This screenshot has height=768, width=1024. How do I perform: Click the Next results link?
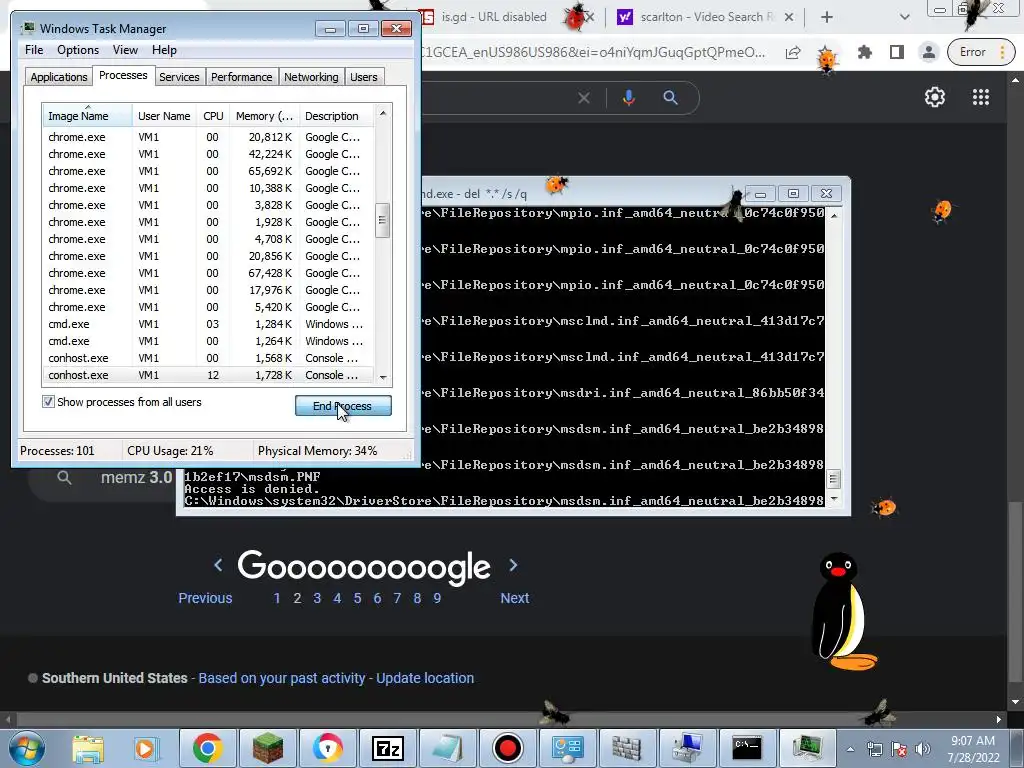click(515, 598)
